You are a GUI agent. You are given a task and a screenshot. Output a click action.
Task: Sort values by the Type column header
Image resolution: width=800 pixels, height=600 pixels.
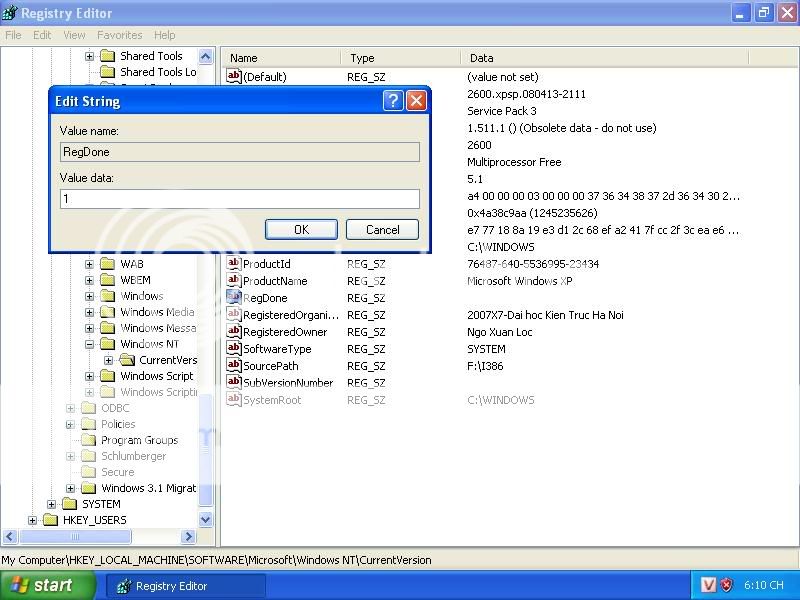point(401,58)
